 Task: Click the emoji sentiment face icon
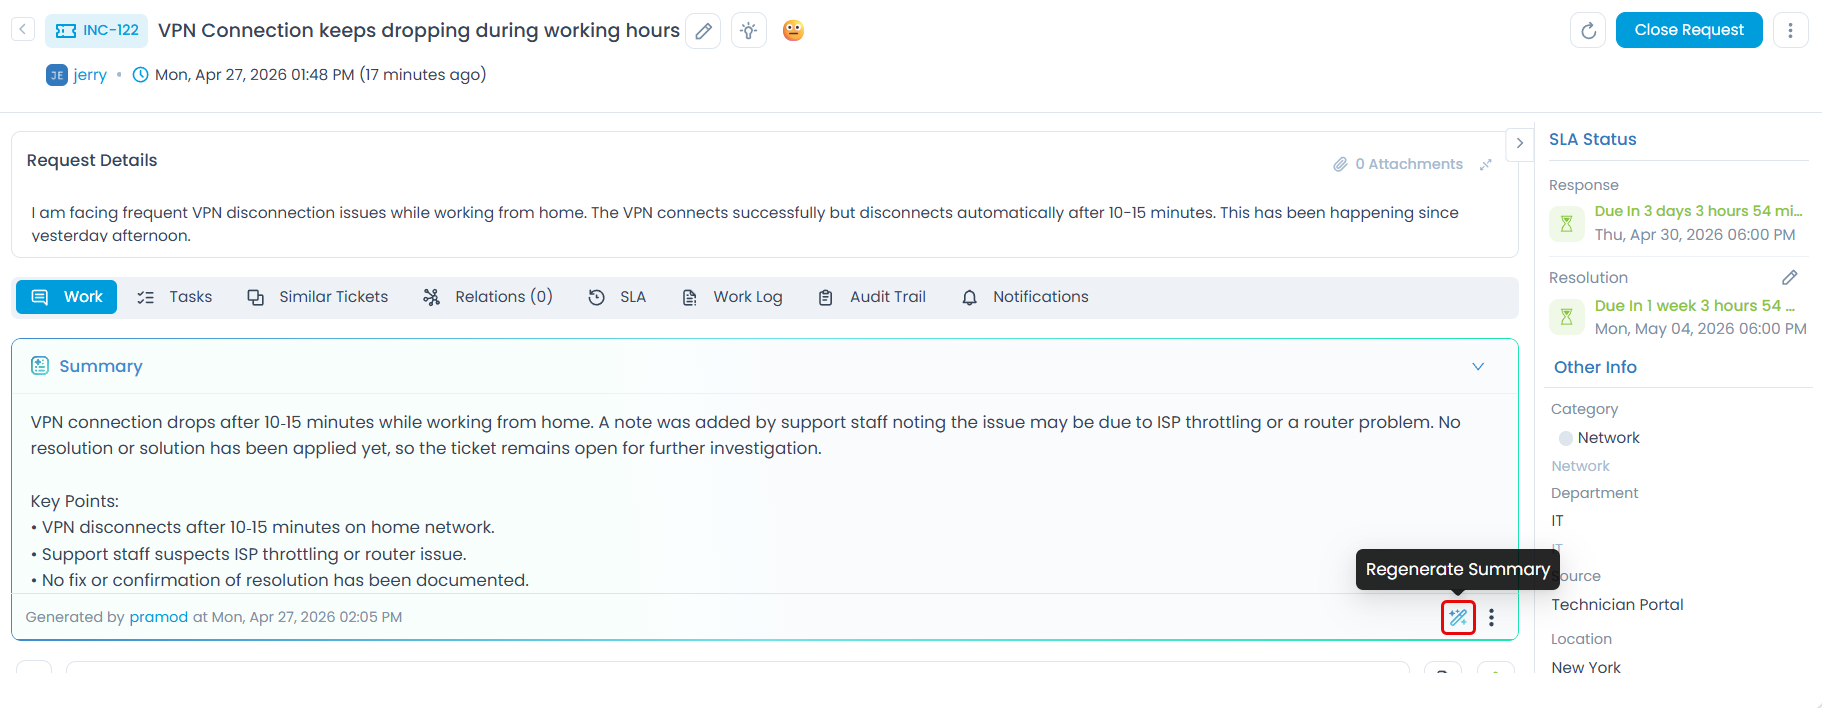coord(793,31)
